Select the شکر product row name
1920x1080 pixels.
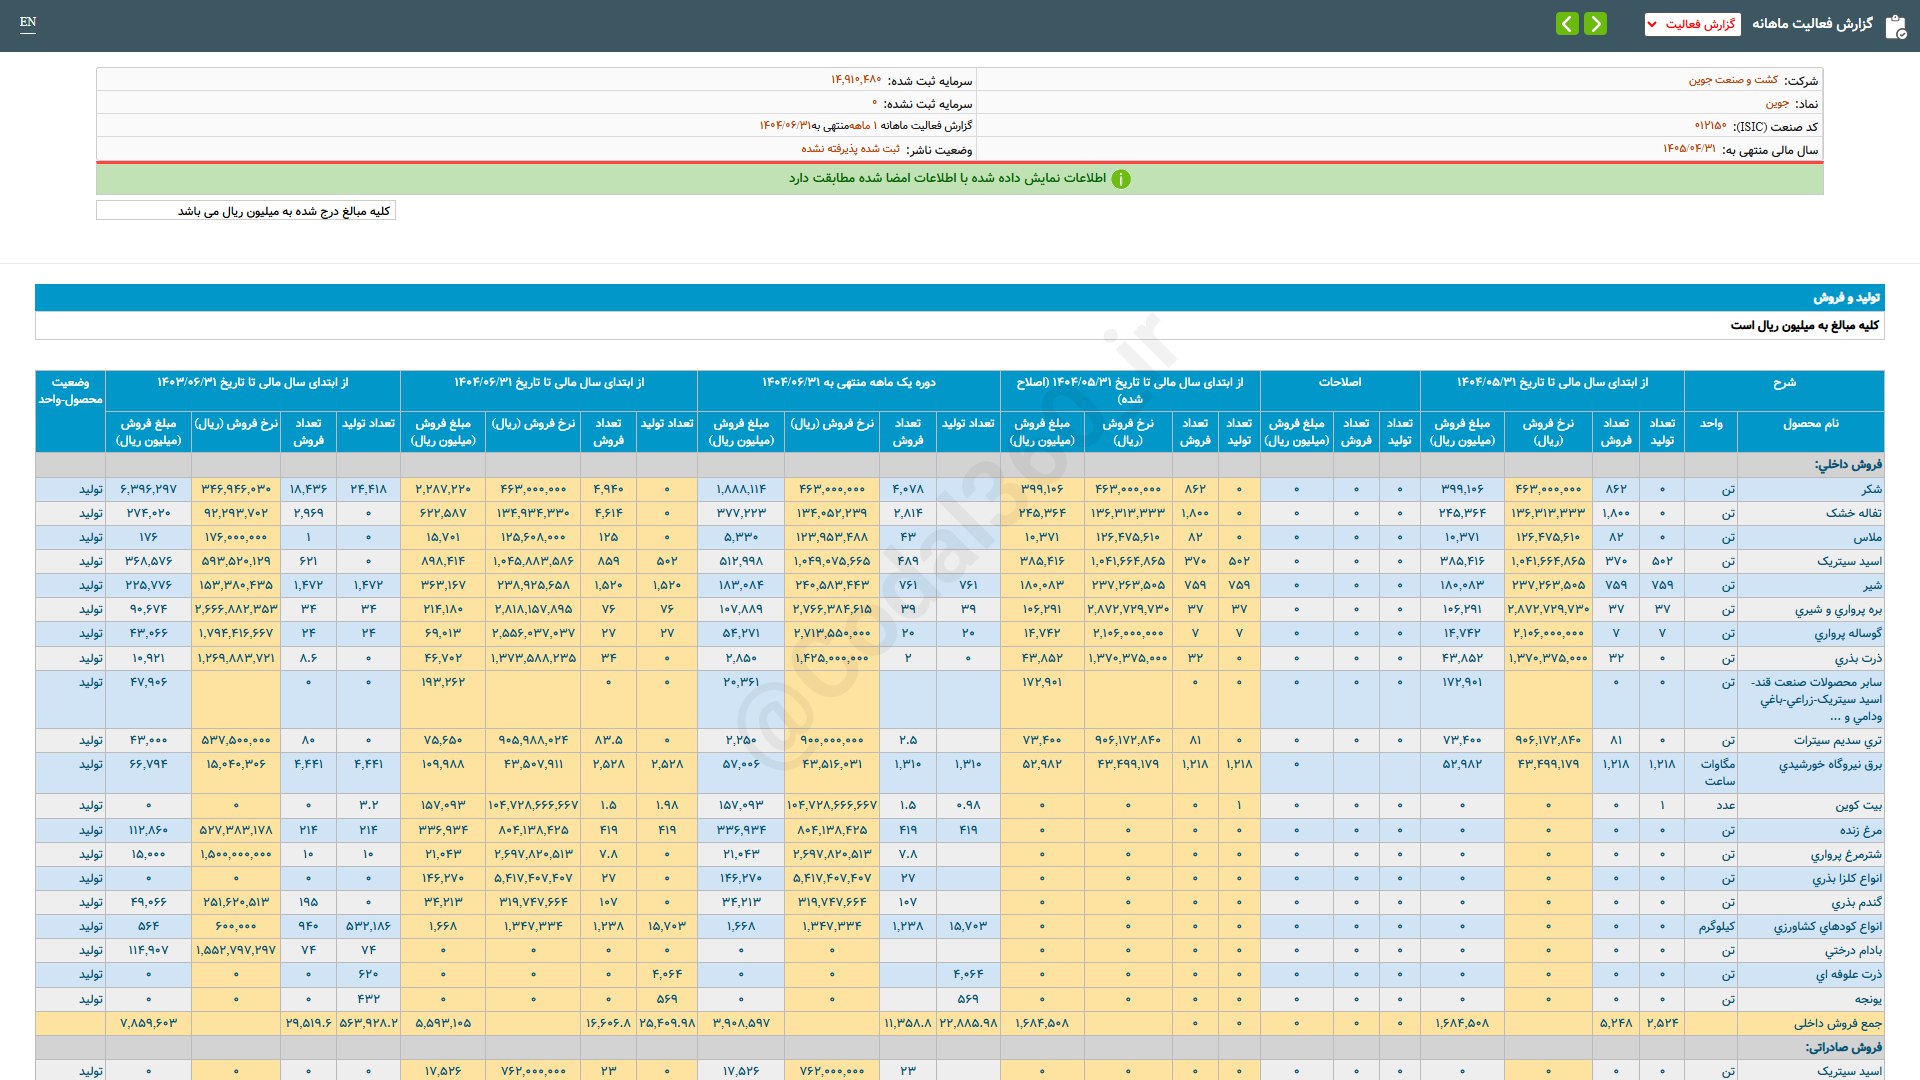click(x=1871, y=490)
